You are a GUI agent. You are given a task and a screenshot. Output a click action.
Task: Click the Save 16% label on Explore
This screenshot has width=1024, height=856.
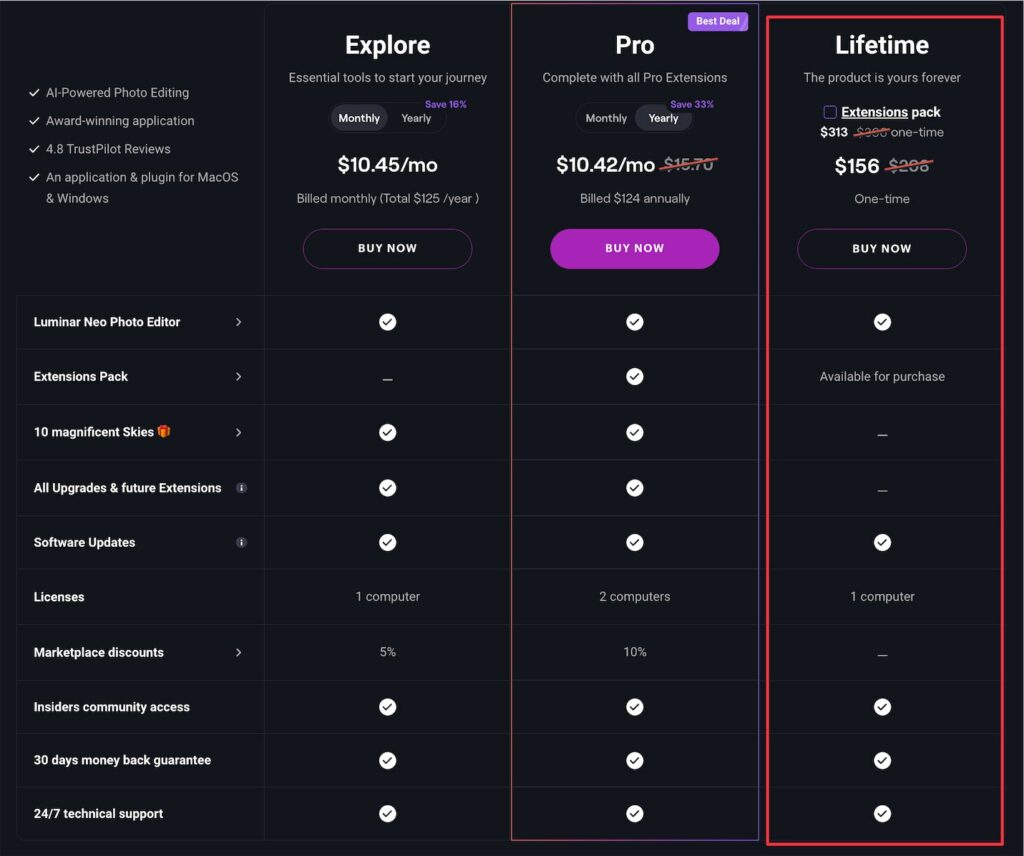point(445,104)
